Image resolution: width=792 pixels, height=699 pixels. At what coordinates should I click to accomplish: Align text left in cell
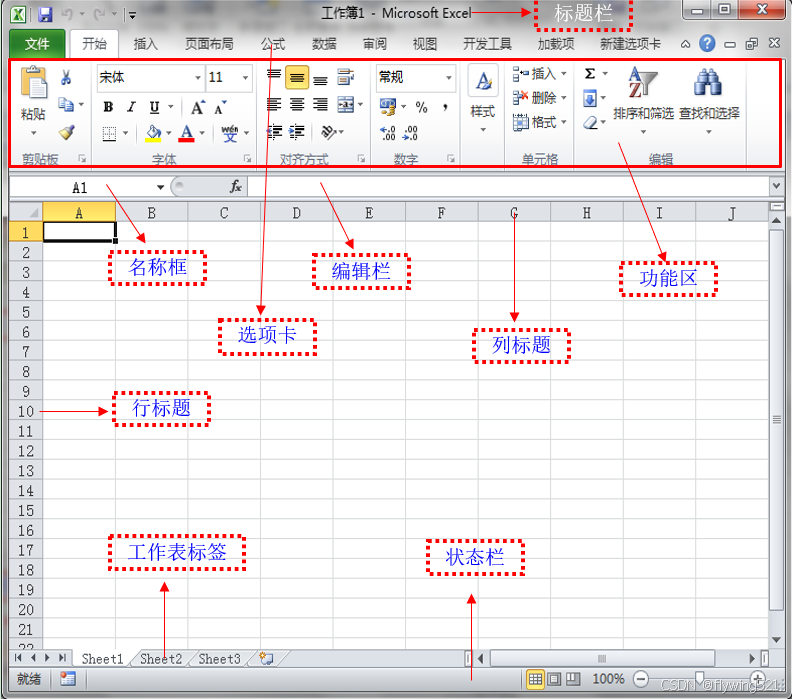[274, 105]
